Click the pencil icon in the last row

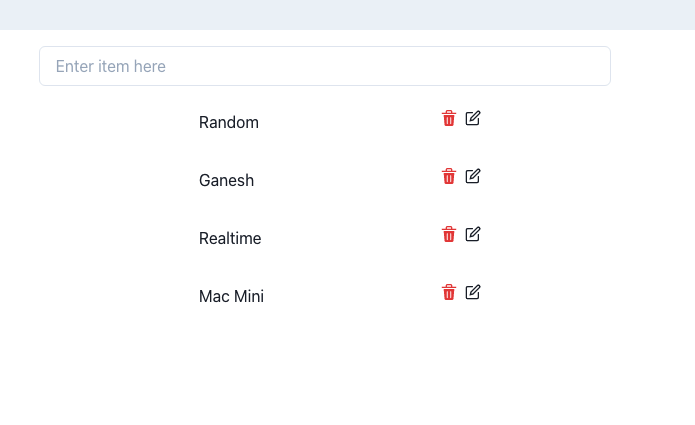click(473, 292)
